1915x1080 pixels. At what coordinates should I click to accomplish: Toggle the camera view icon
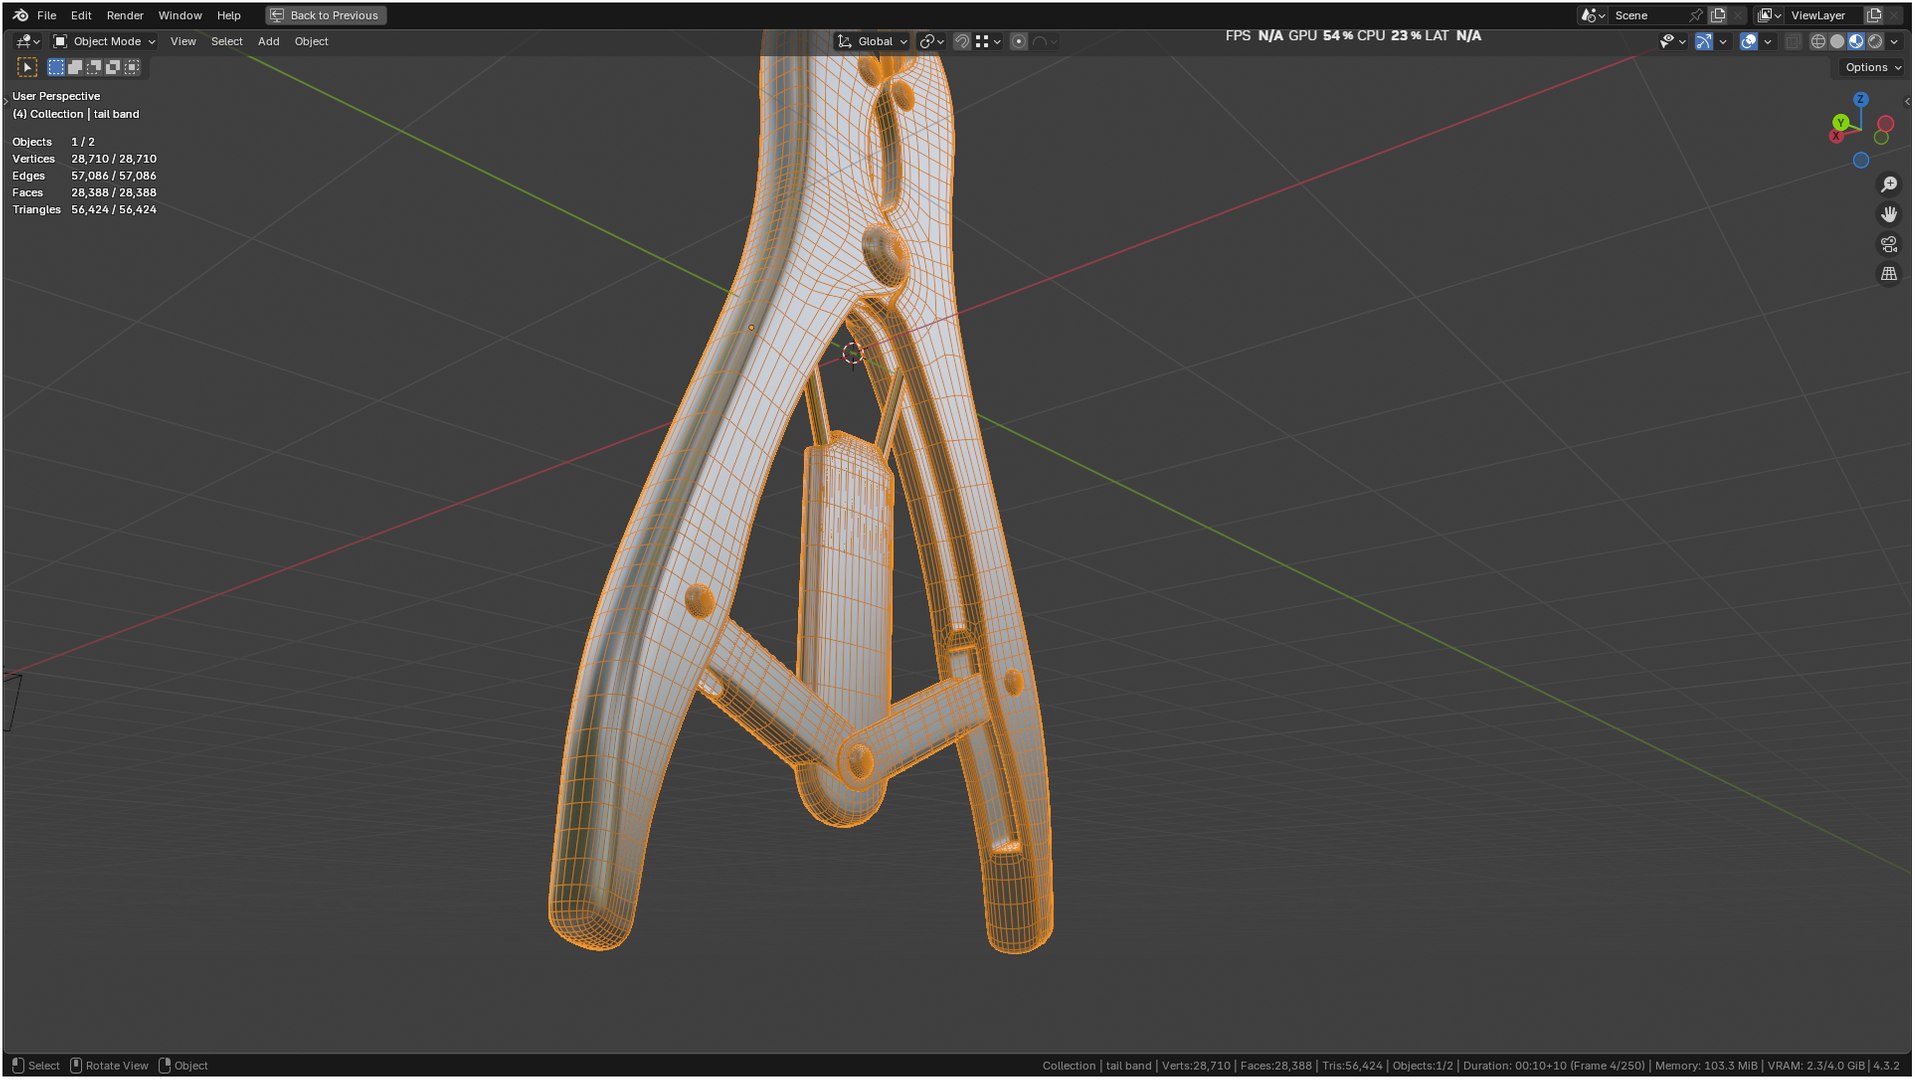[x=1888, y=244]
